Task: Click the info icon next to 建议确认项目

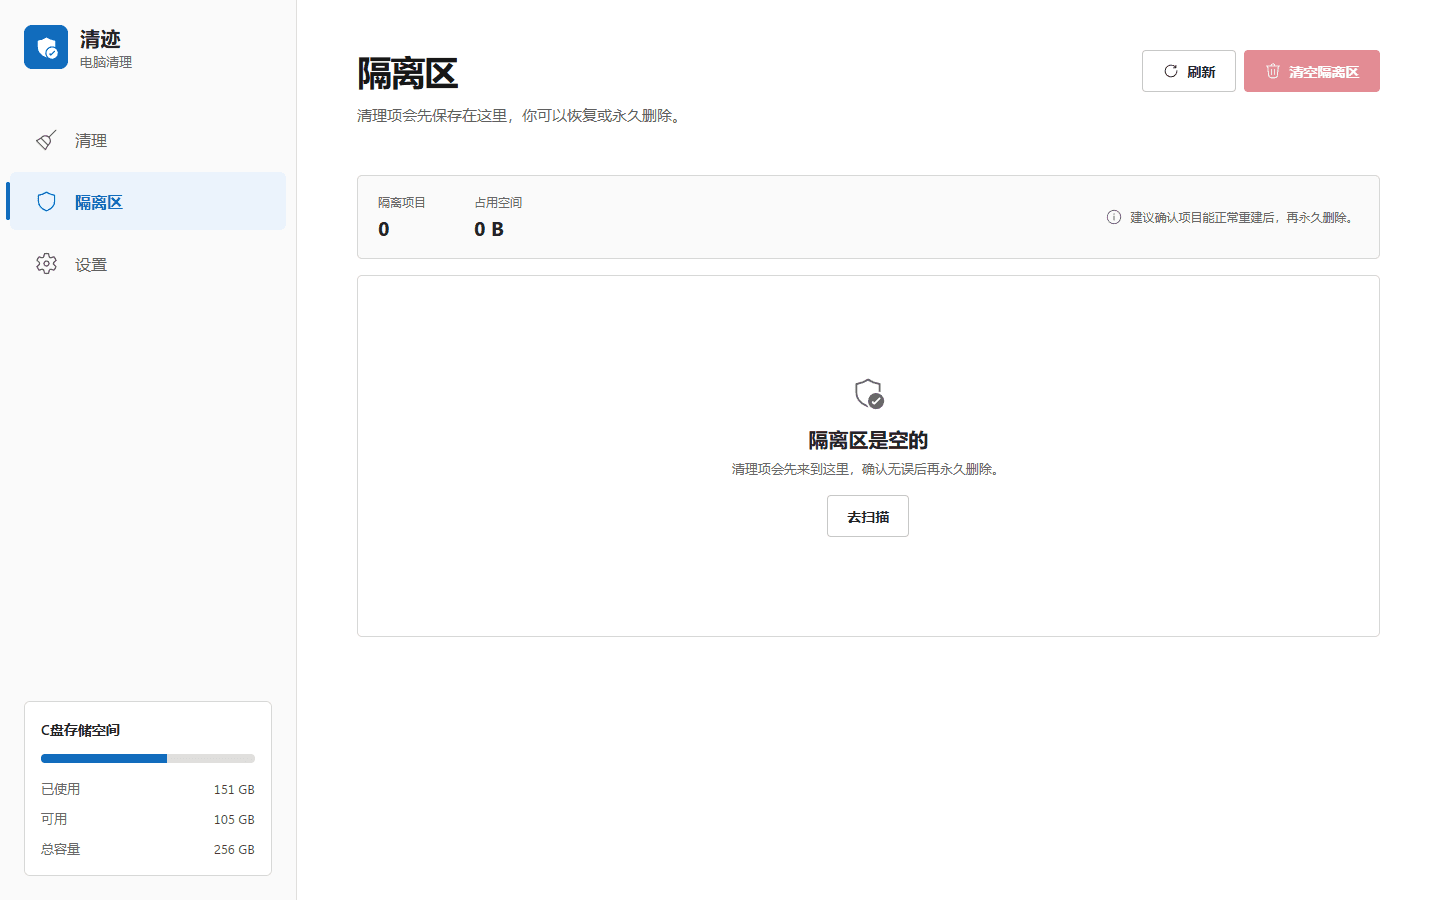Action: point(1114,217)
